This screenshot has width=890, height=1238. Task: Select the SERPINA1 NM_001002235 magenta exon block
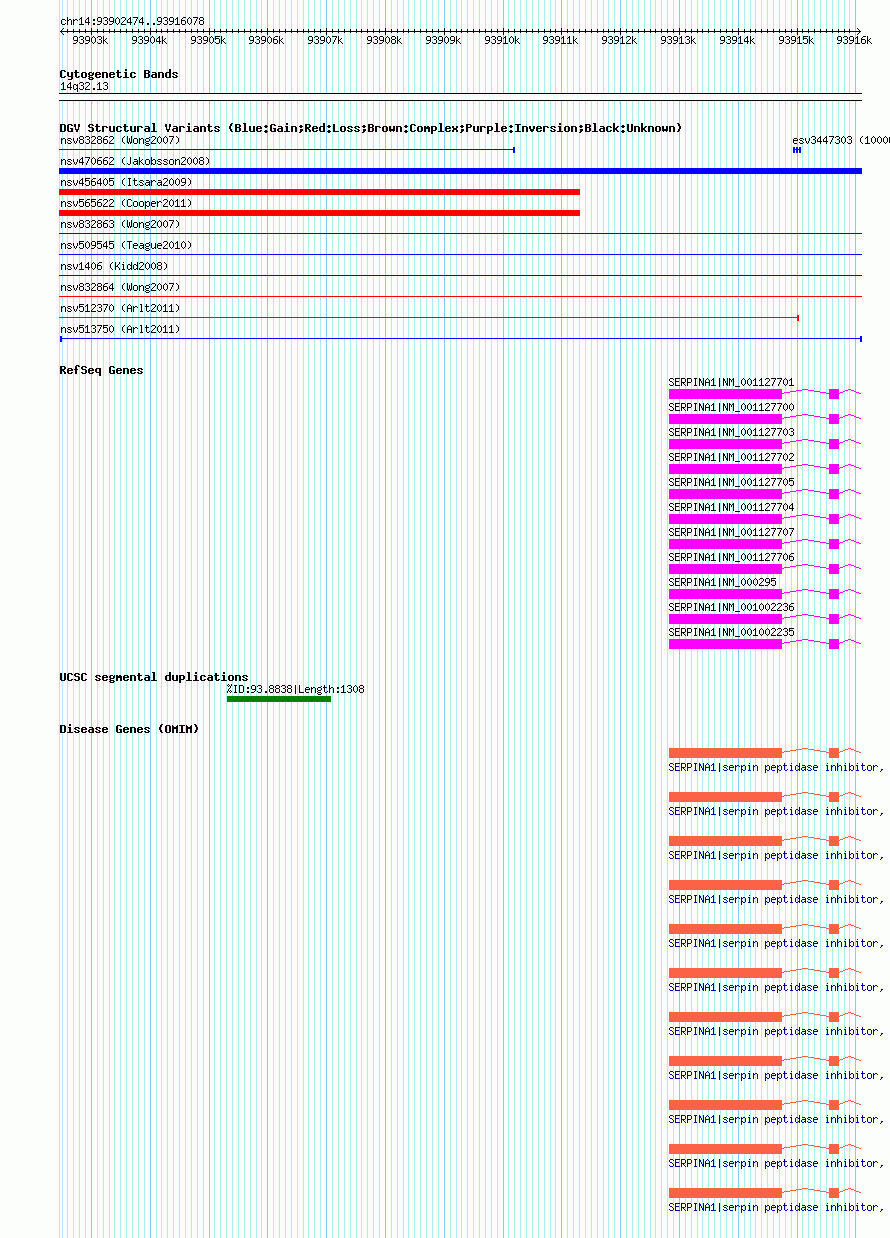(725, 644)
